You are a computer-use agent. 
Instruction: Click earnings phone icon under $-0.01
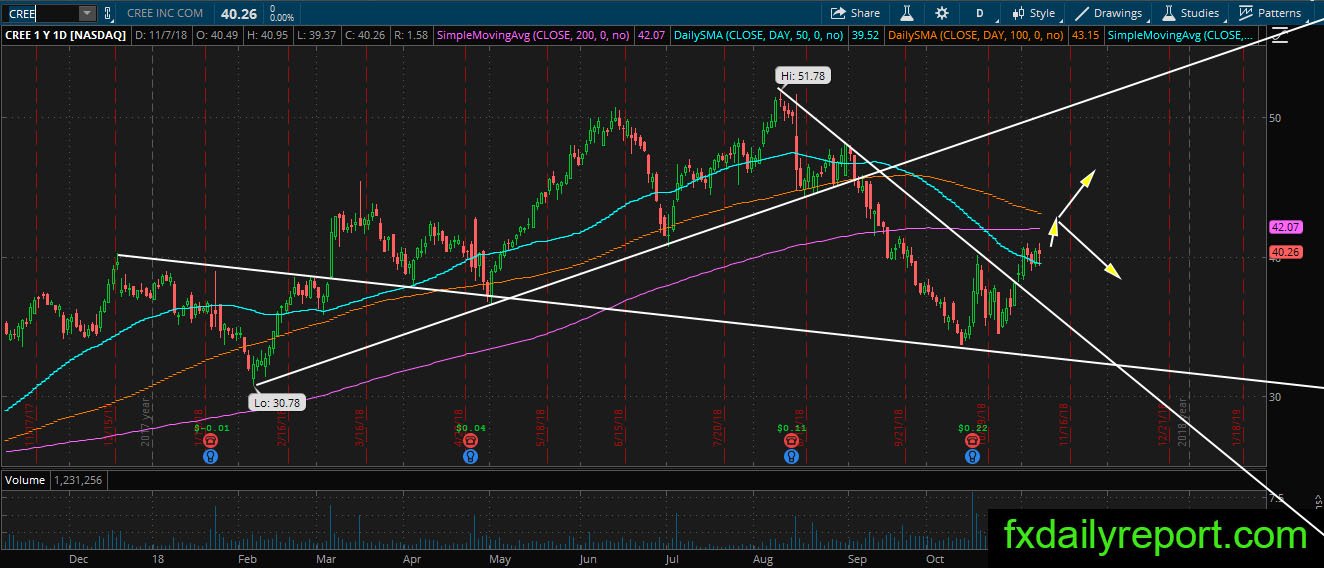[211, 440]
